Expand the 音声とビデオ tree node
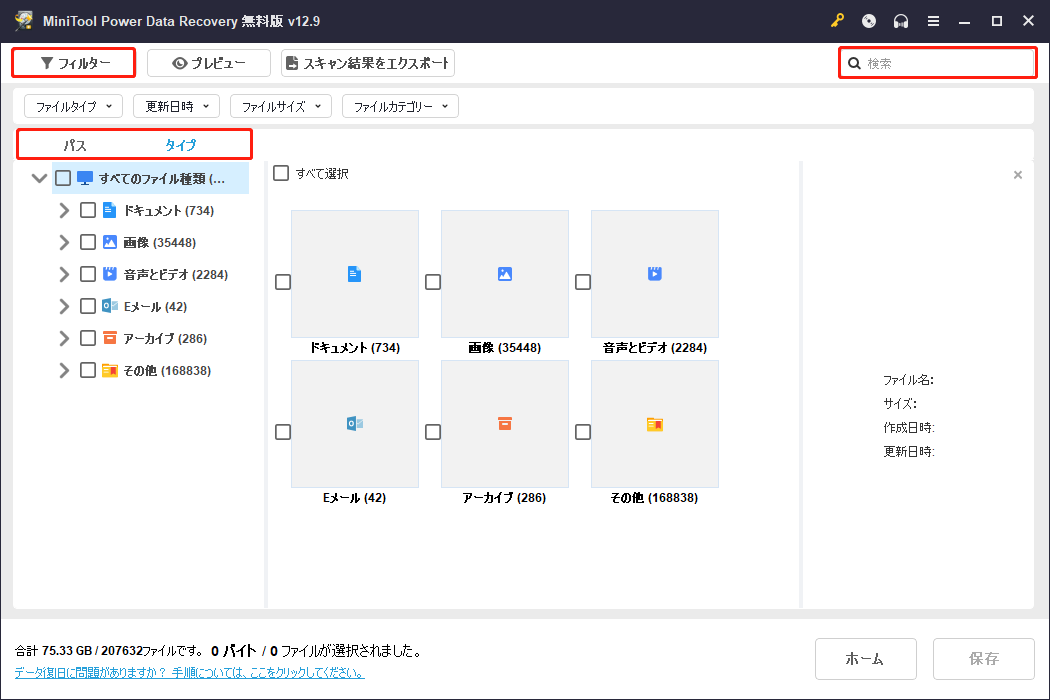 [64, 274]
